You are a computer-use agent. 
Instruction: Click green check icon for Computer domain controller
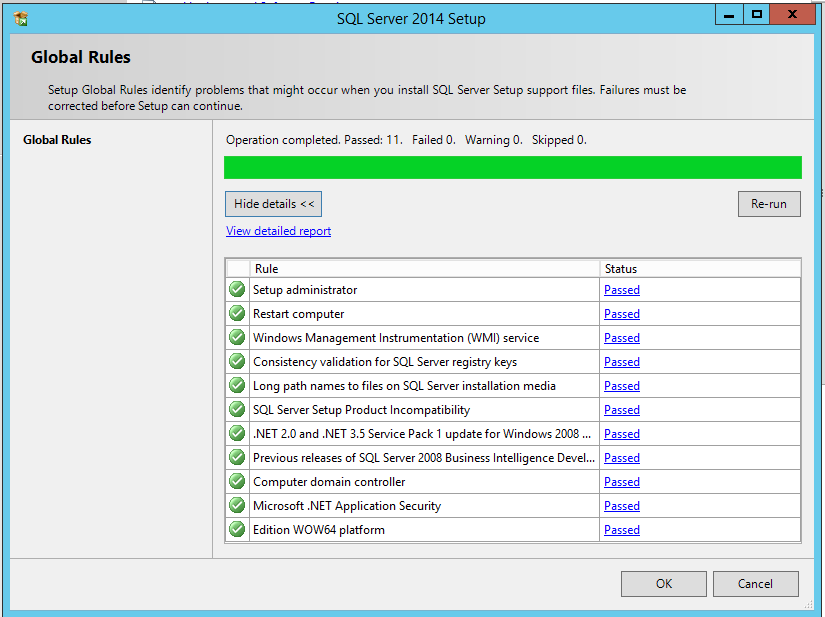point(237,481)
